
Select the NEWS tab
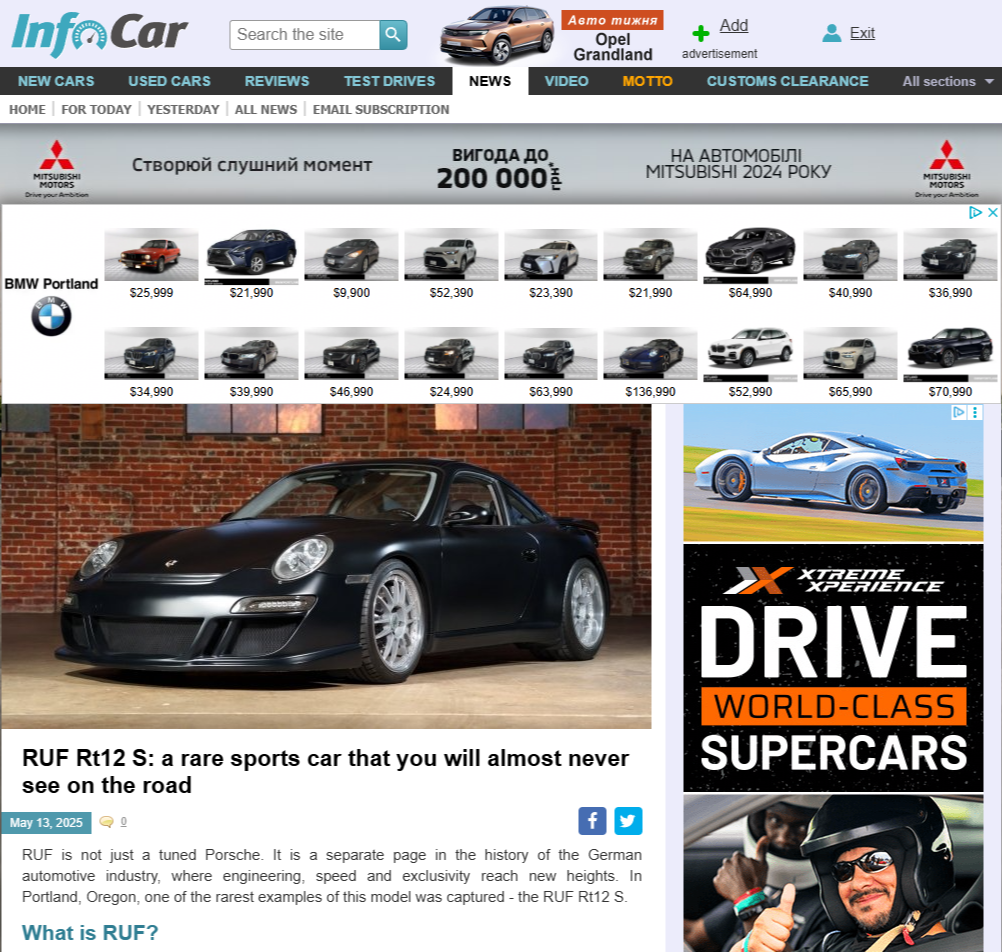490,81
